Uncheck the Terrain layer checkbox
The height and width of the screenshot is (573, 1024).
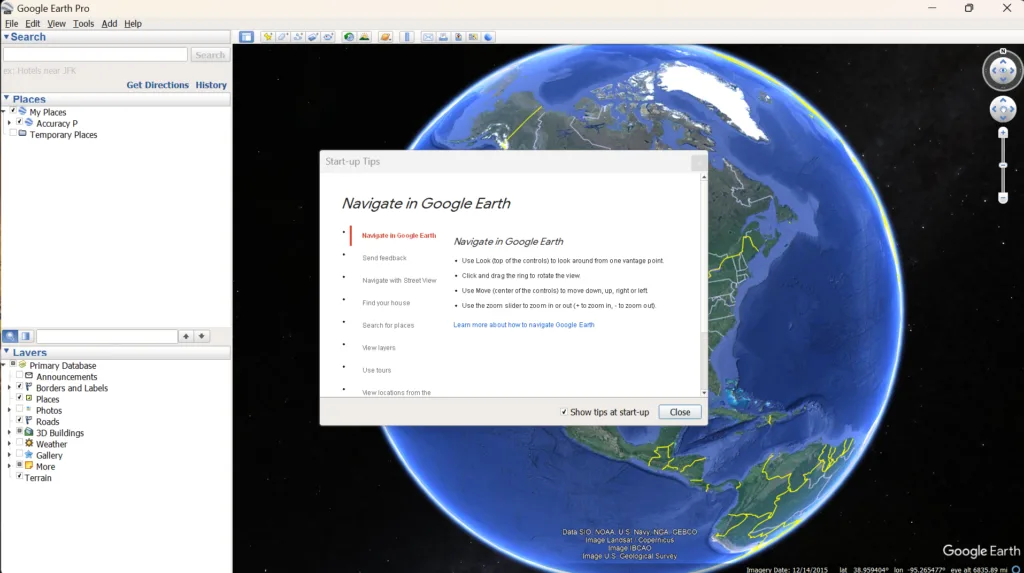[x=20, y=476]
